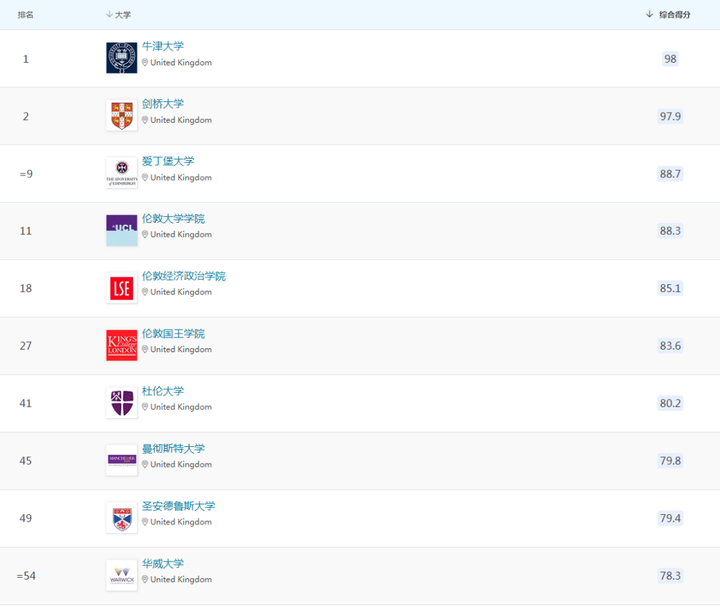The image size is (720, 607).
Task: Open the King's College London logo
Action: click(x=122, y=345)
